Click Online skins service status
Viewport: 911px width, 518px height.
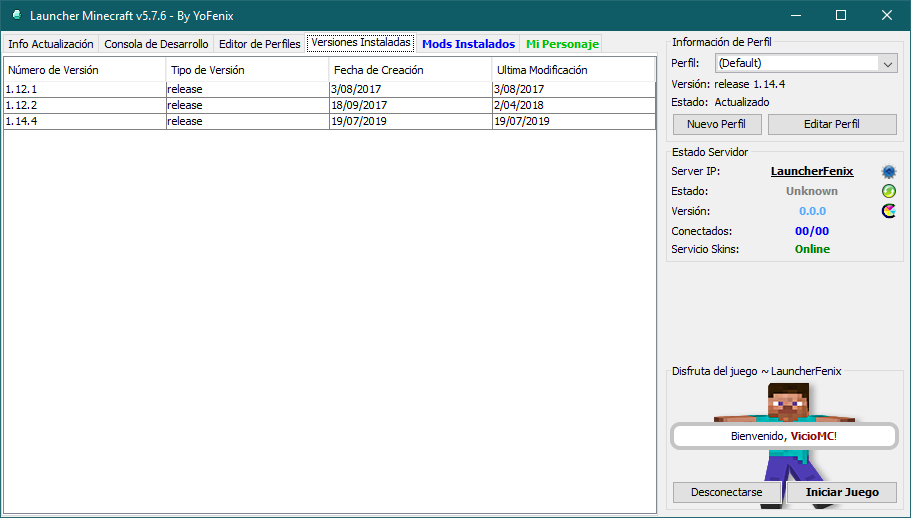[x=812, y=249]
